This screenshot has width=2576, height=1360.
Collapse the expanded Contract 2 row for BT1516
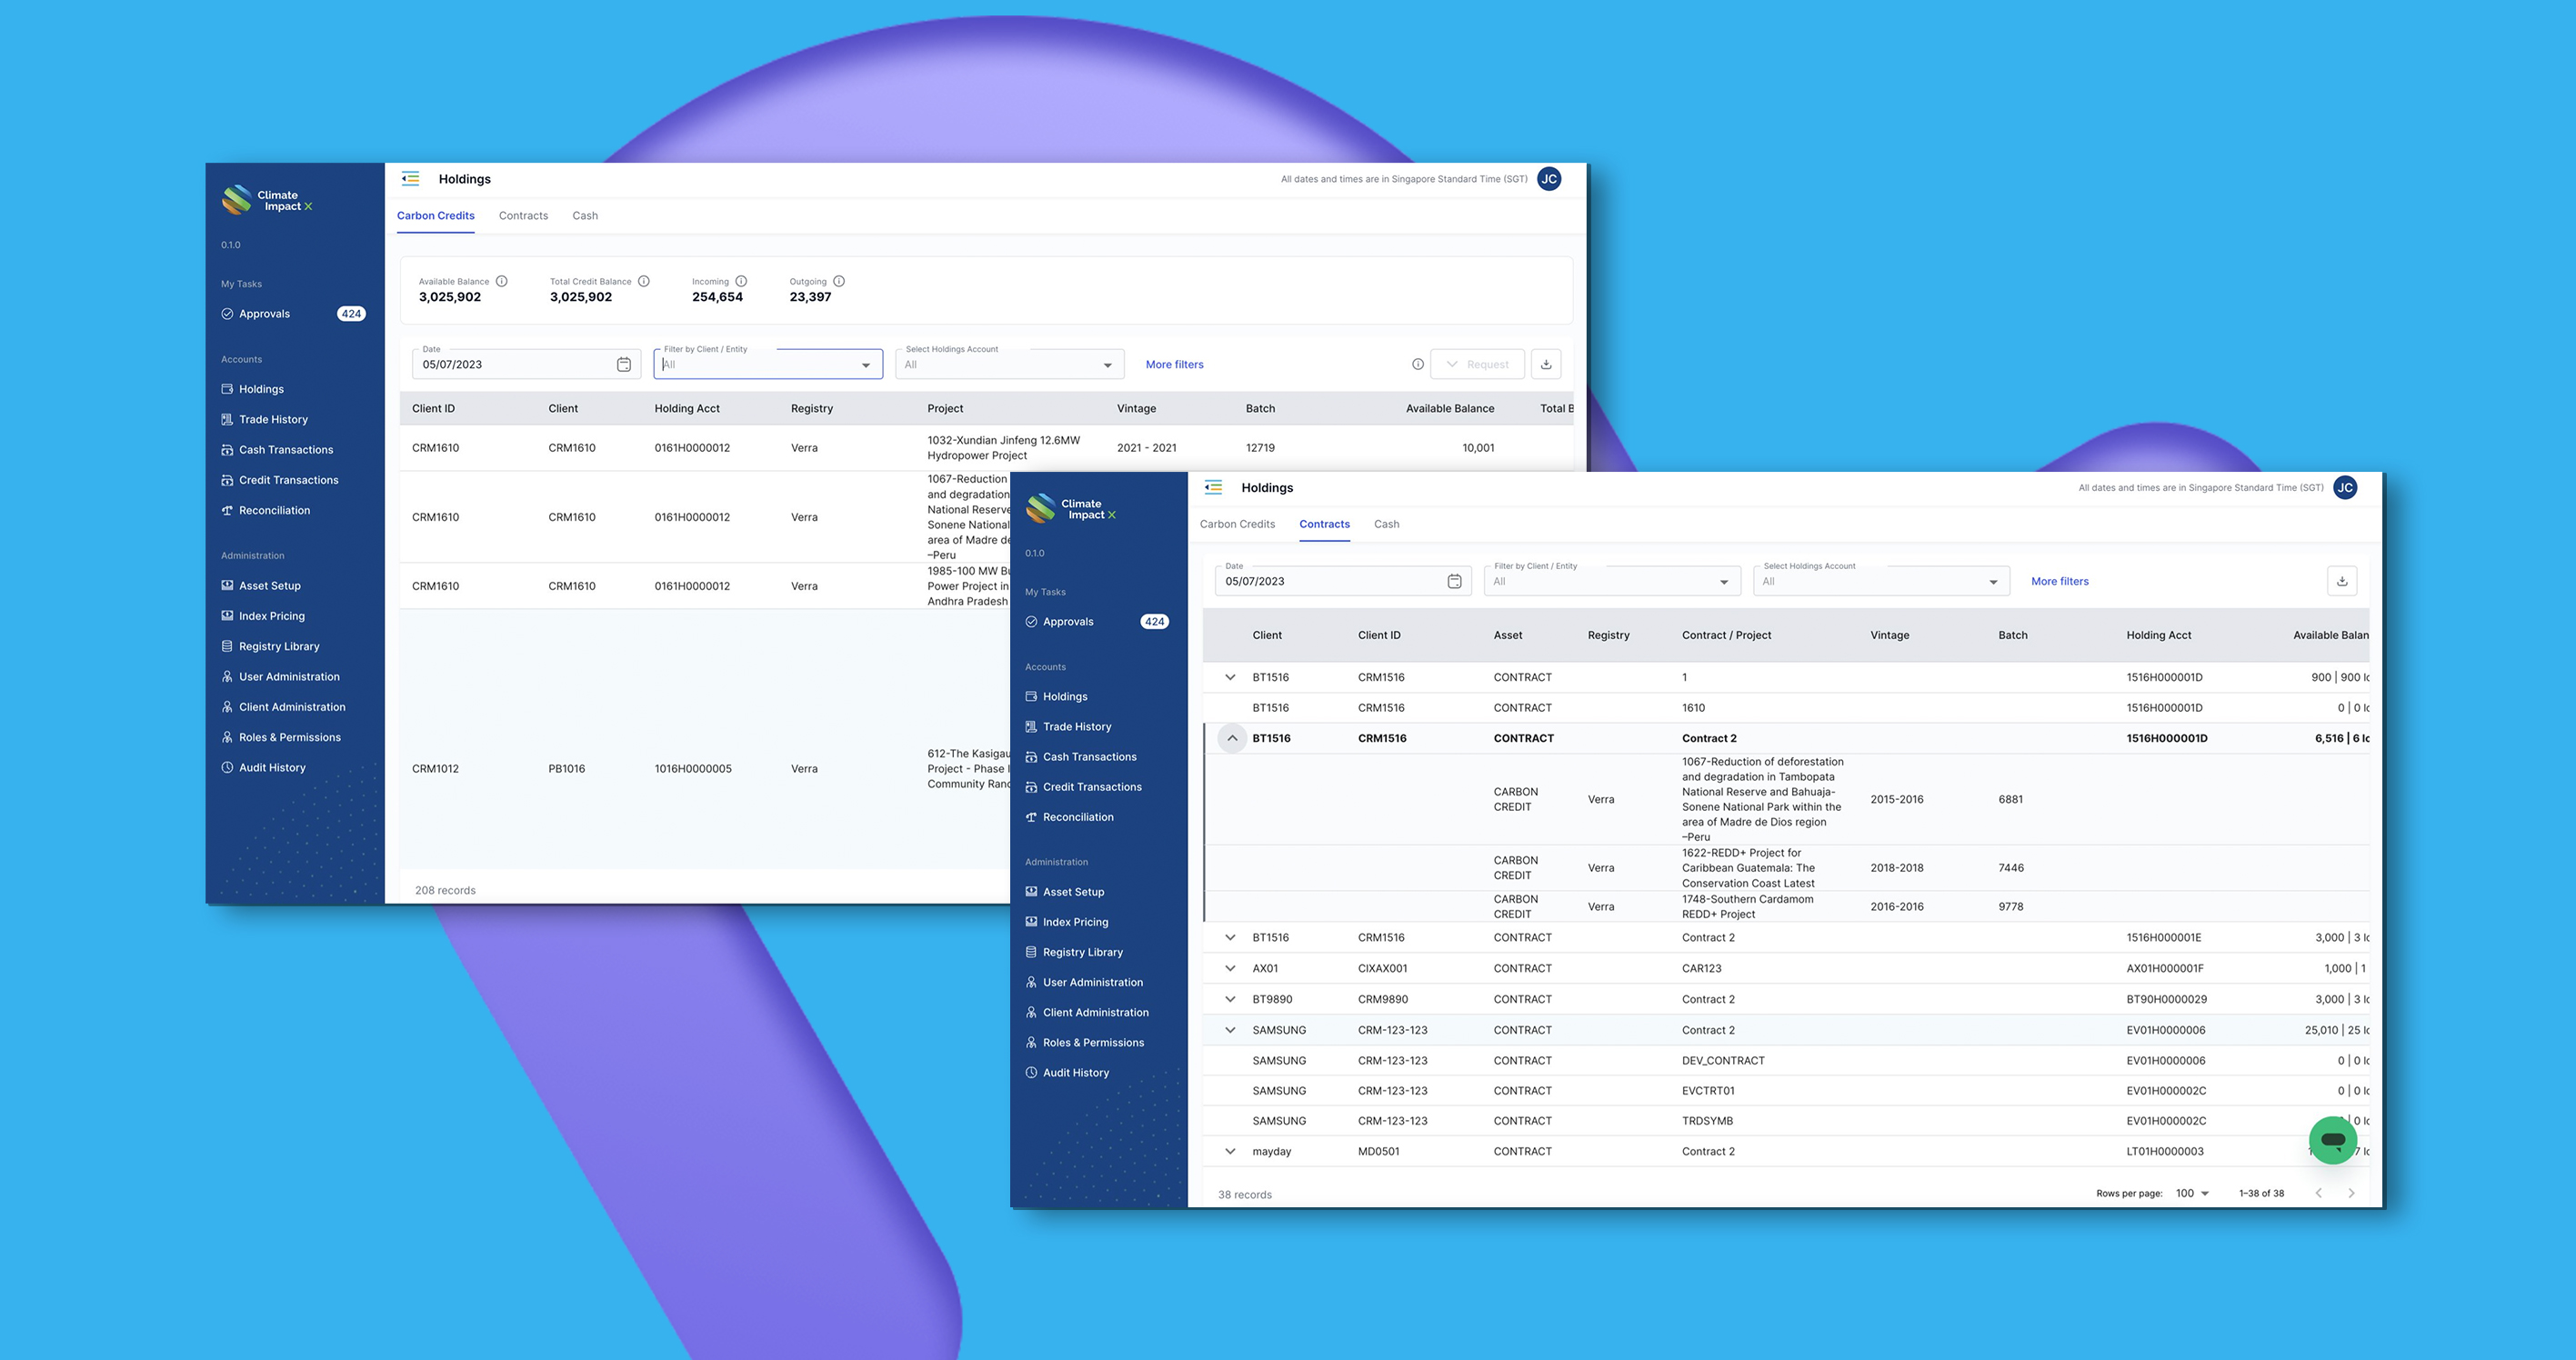click(x=1232, y=738)
